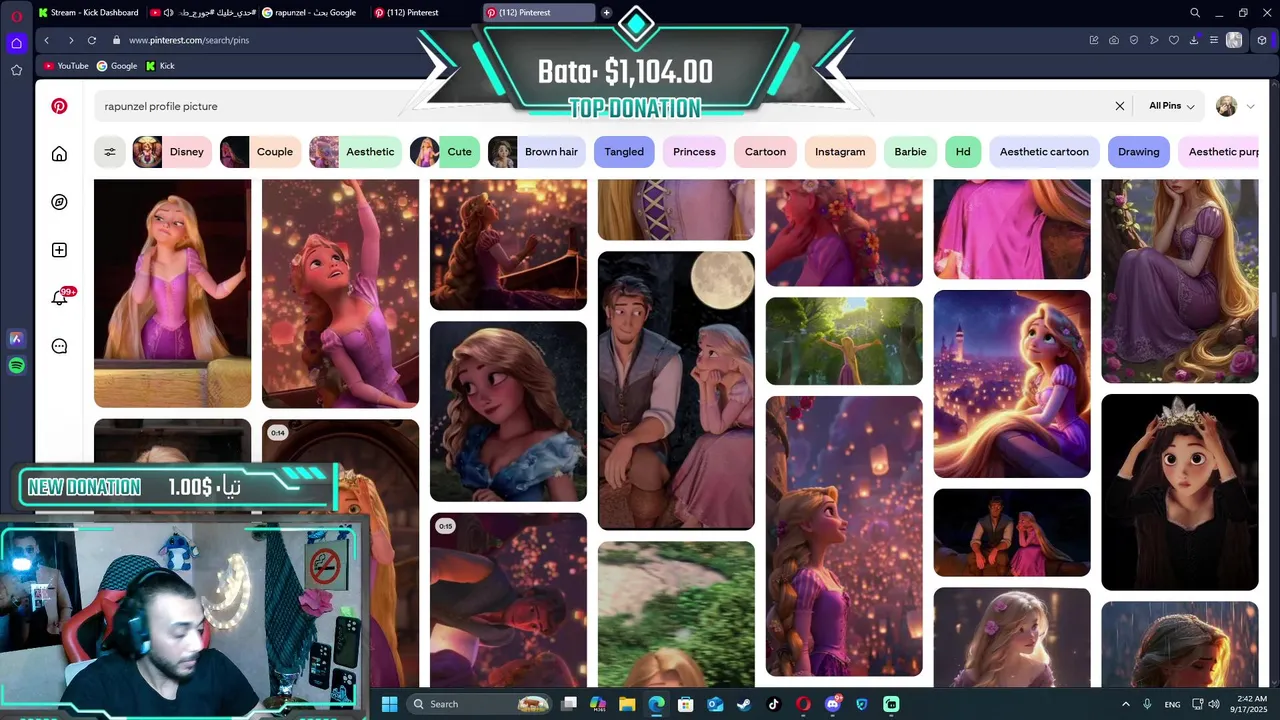Viewport: 1280px width, 720px height.
Task: Go to Pinterest Home feed icon
Action: tap(59, 154)
